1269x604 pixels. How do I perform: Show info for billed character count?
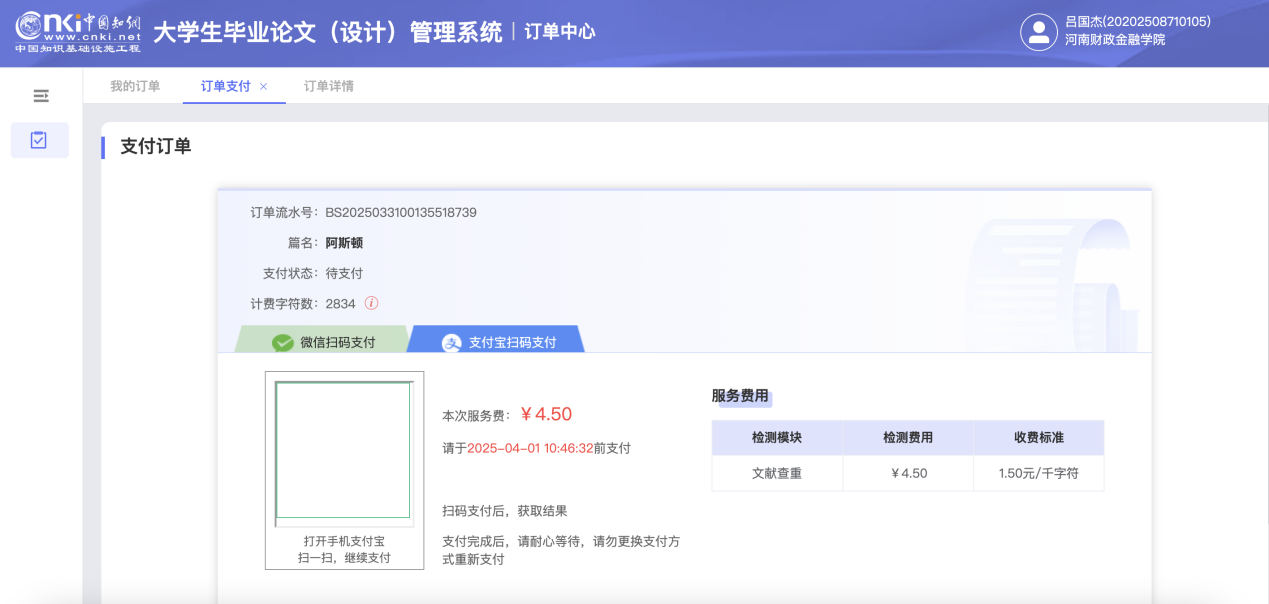[371, 303]
